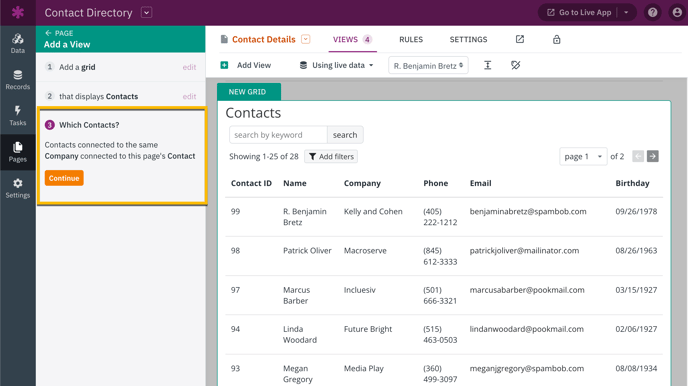Click the previous page arrow in grid
The image size is (688, 386).
click(x=638, y=156)
